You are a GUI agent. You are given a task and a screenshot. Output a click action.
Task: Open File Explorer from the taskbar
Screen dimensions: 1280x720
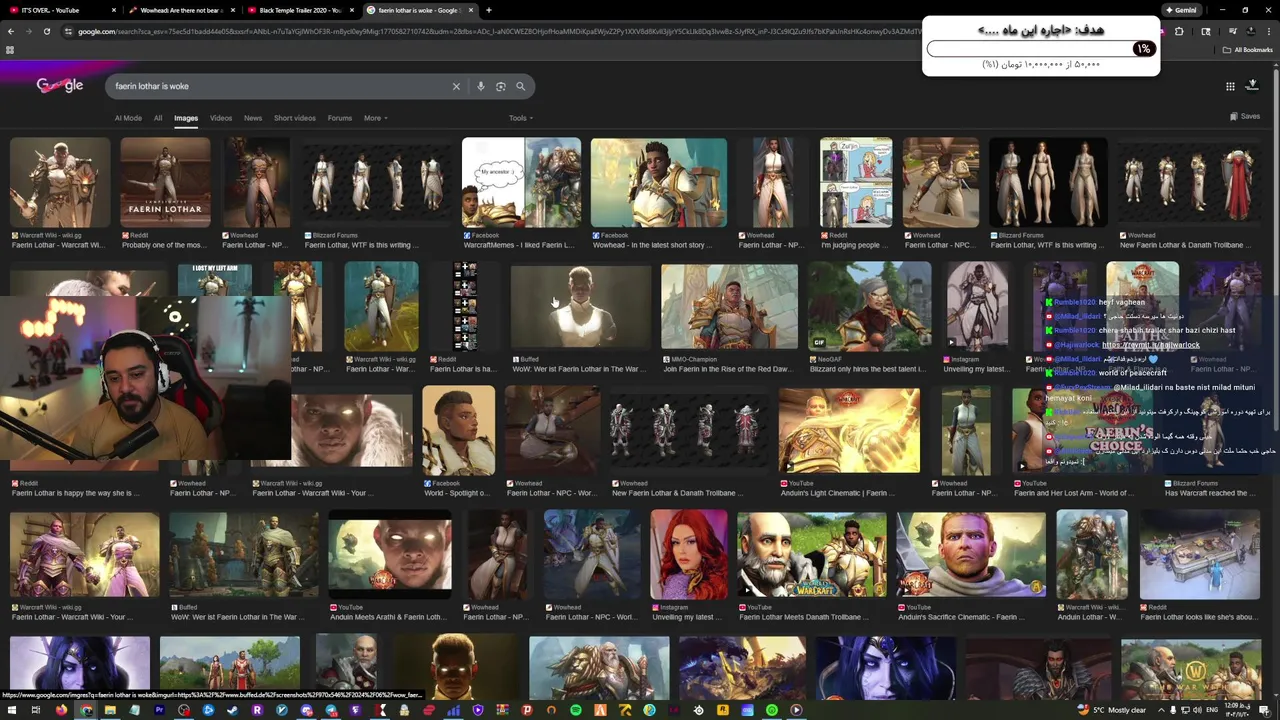[110, 710]
